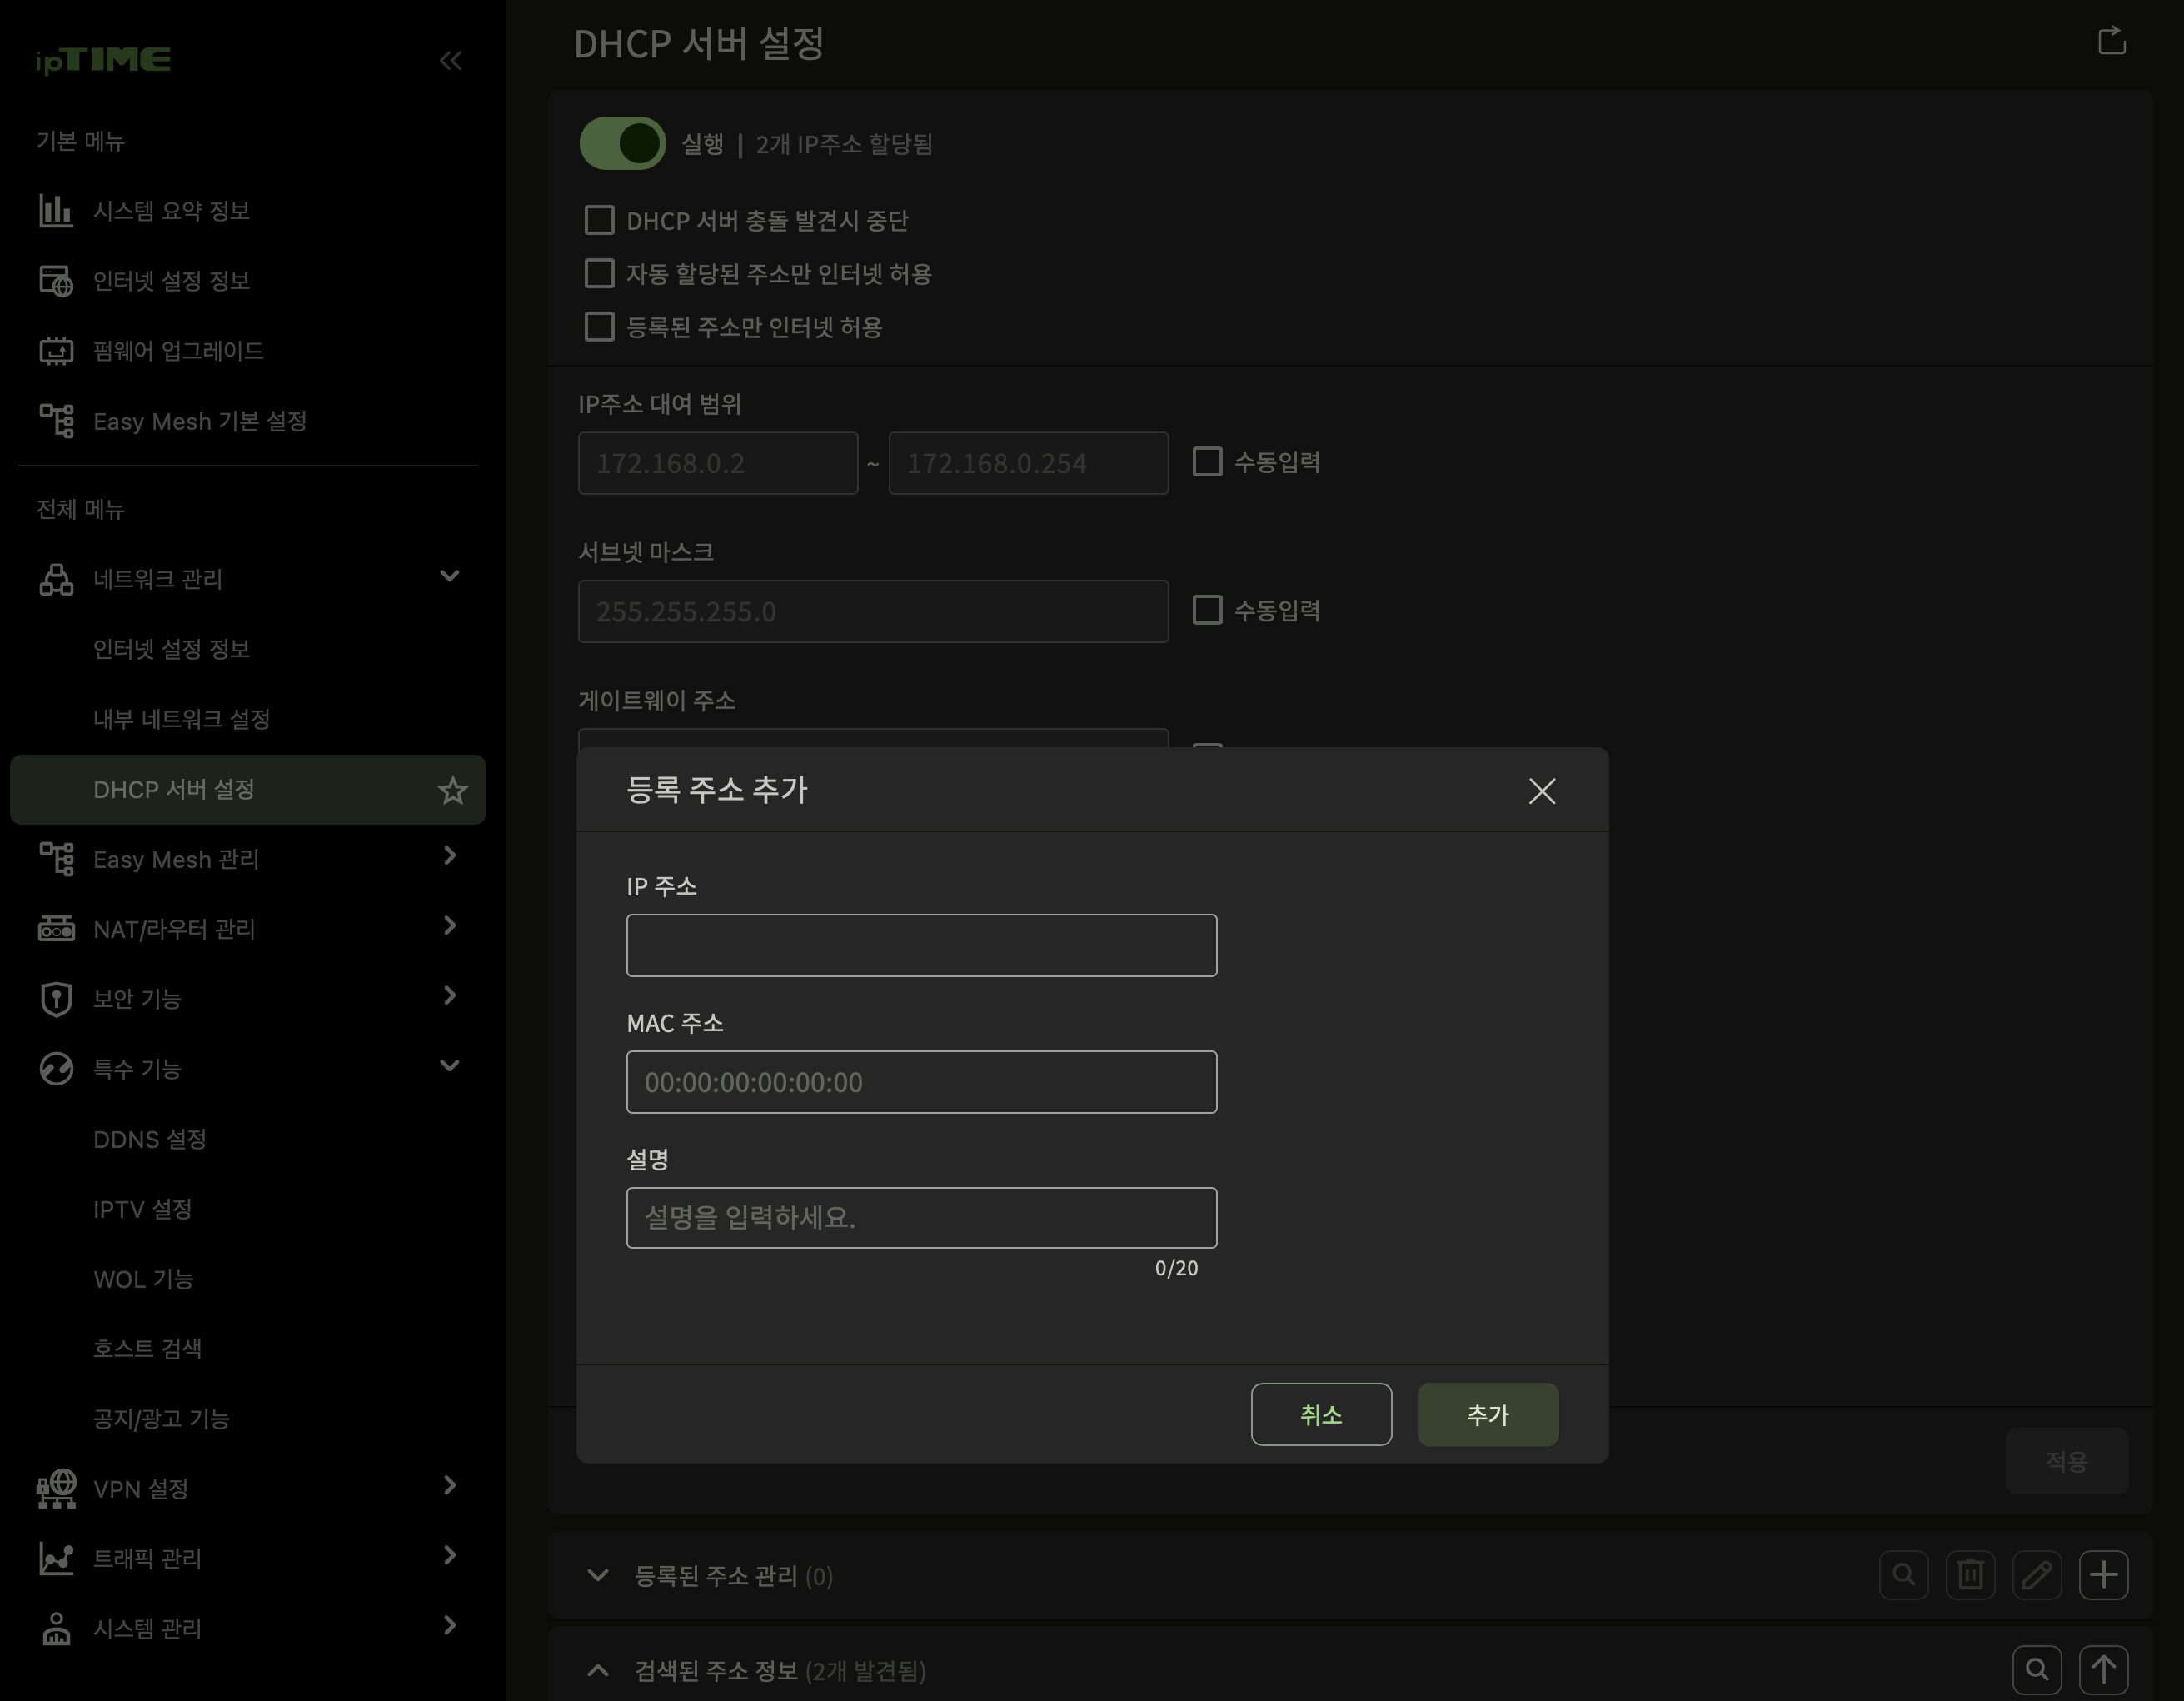
Task: Toggle the DHCP server 실행 switch
Action: (622, 144)
